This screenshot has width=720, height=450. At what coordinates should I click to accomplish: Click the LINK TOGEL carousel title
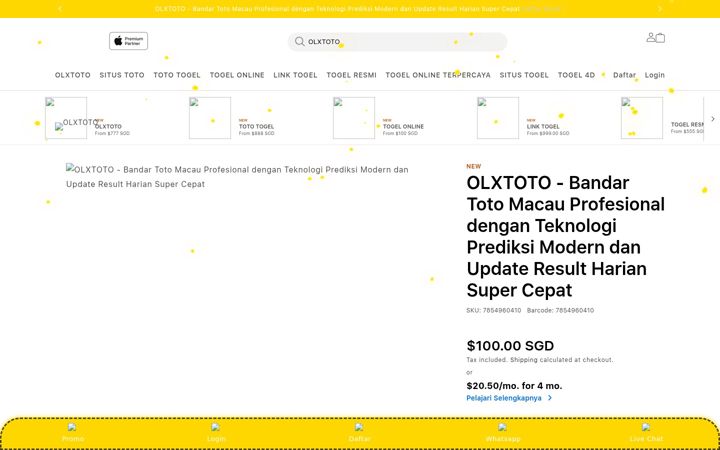[543, 126]
